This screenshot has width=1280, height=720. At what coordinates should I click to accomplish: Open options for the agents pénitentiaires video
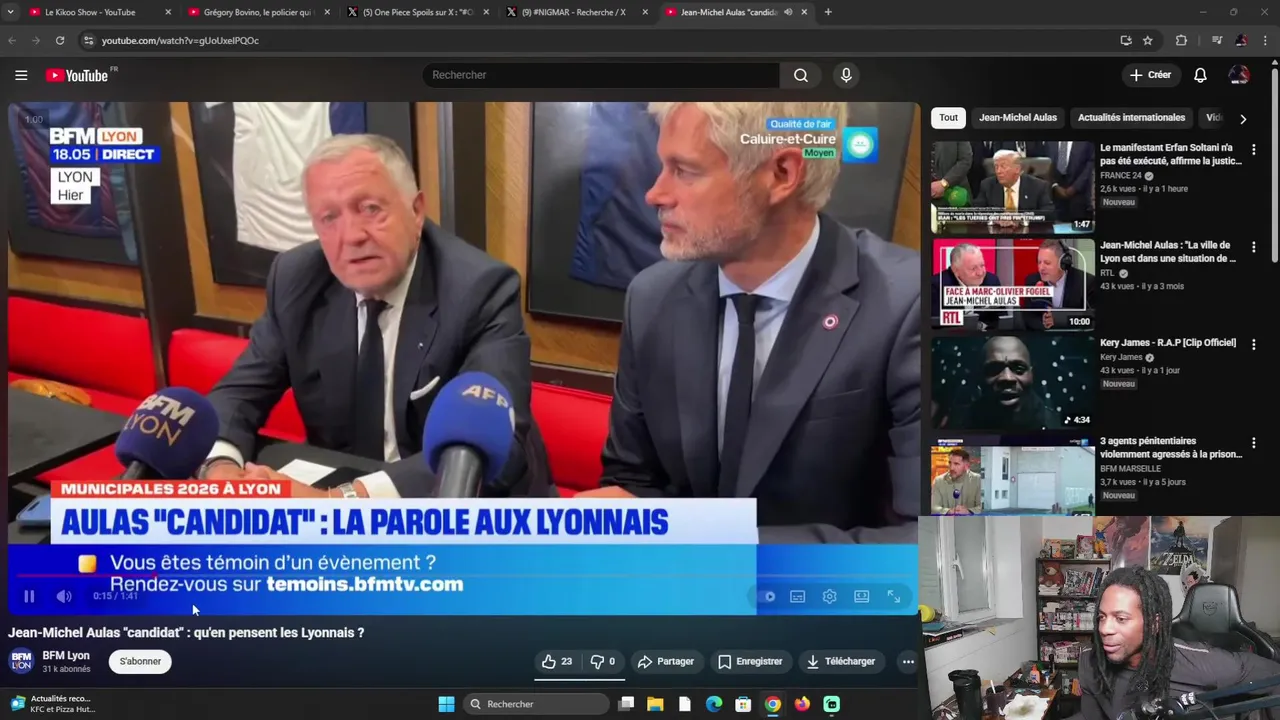(x=1253, y=443)
